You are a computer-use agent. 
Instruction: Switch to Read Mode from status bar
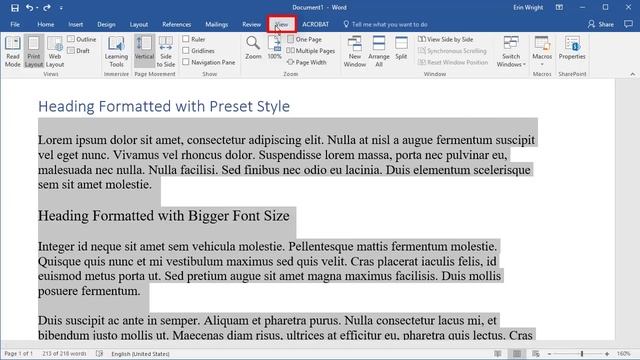pos(498,353)
